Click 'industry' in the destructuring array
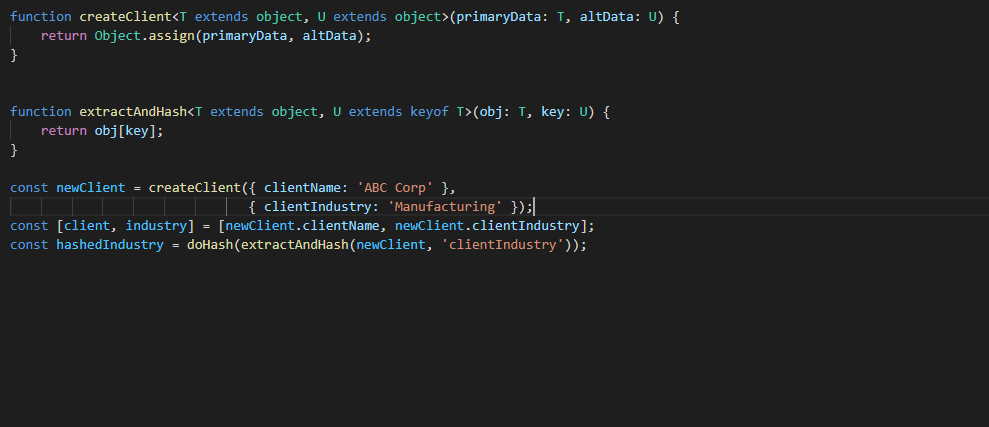989x427 pixels. pyautogui.click(x=156, y=225)
